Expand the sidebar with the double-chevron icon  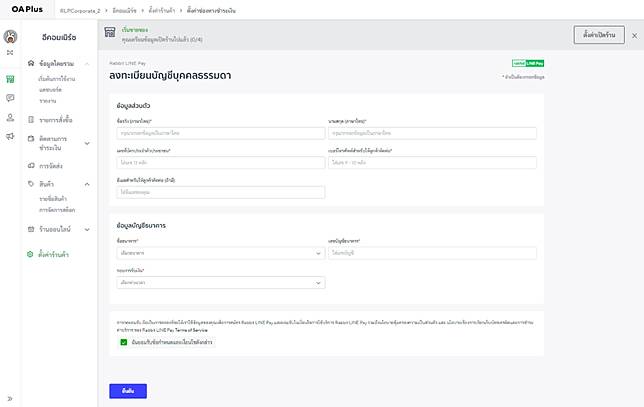pyautogui.click(x=10, y=397)
